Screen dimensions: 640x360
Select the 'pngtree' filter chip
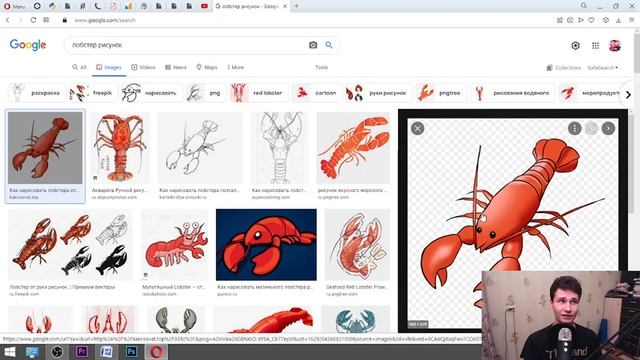pyautogui.click(x=441, y=93)
